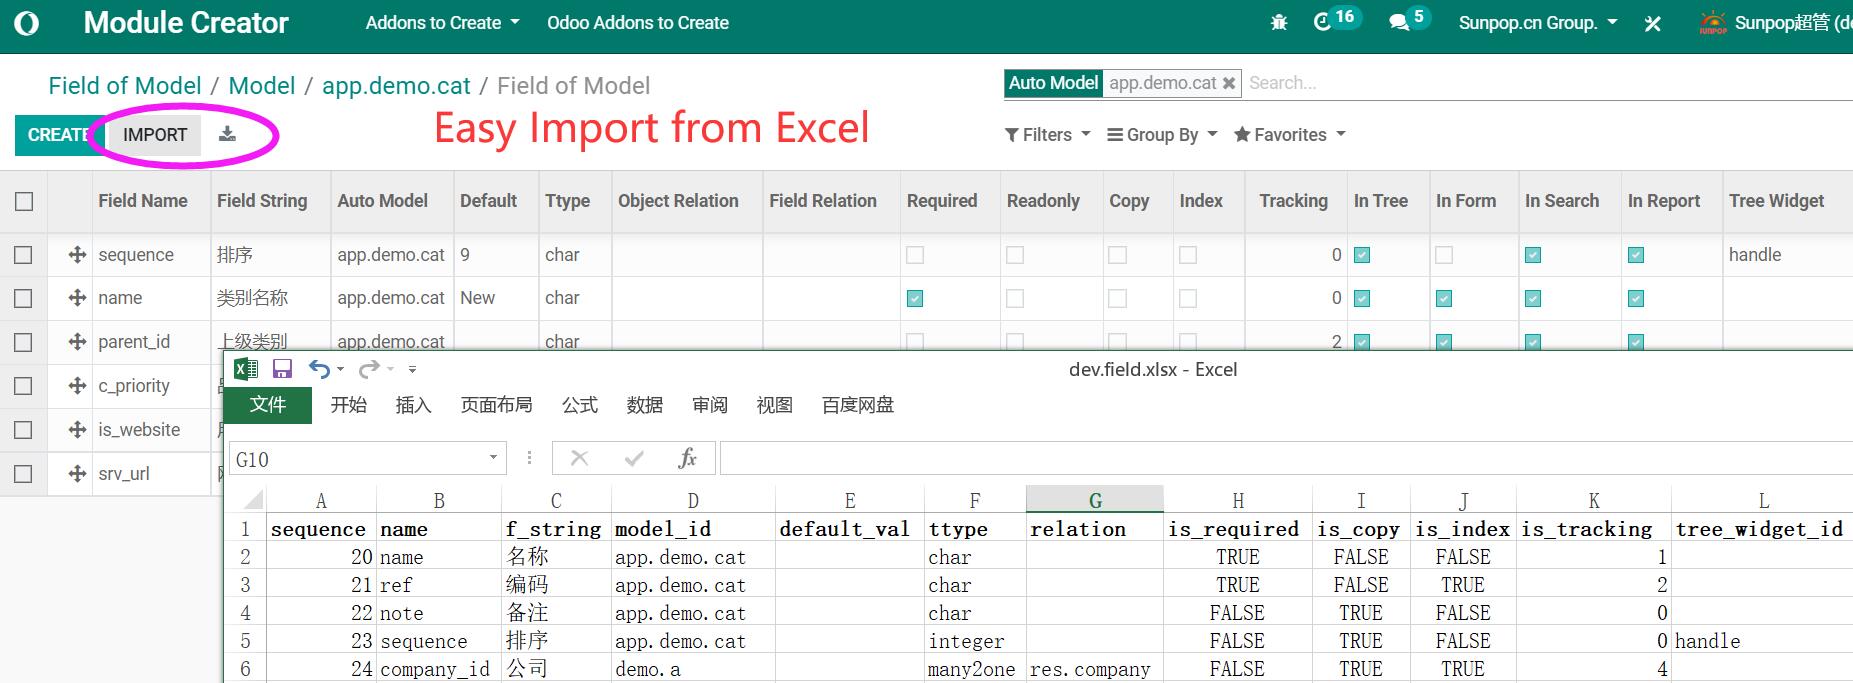1853x683 pixels.
Task: Click the Excel undo arrow
Action: [x=319, y=369]
